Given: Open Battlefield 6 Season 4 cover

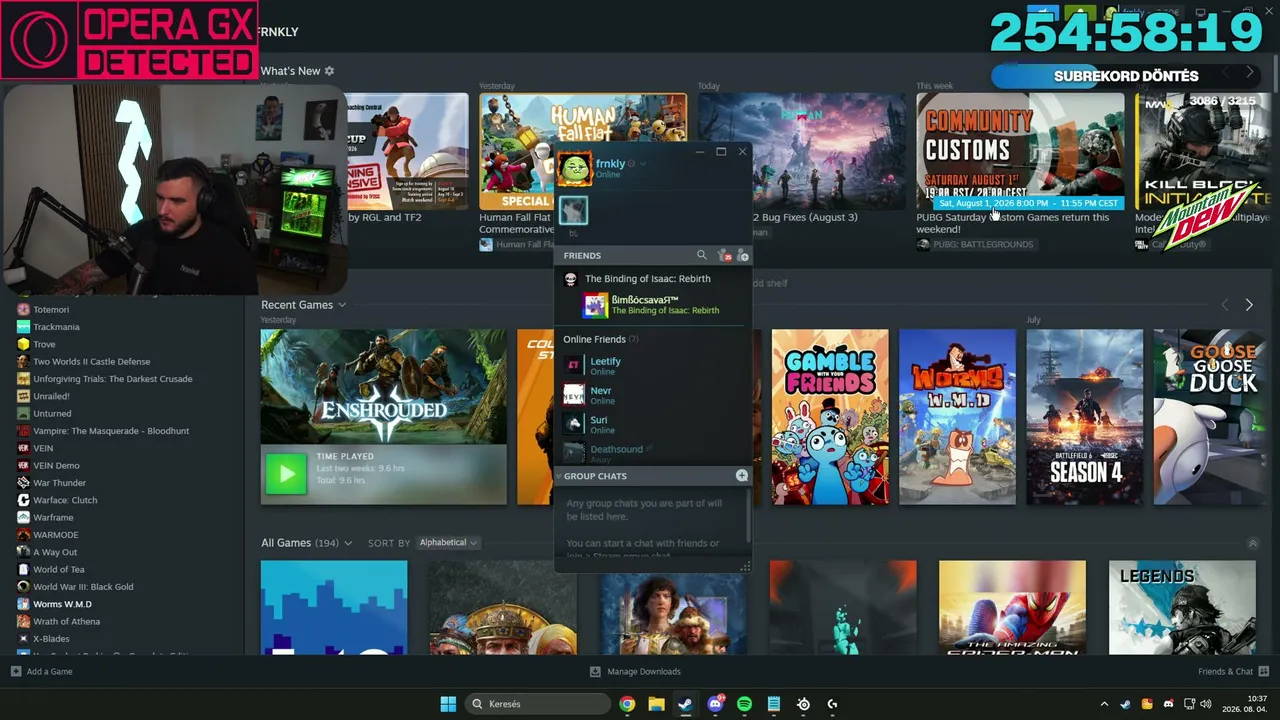Looking at the screenshot, I should [1084, 417].
